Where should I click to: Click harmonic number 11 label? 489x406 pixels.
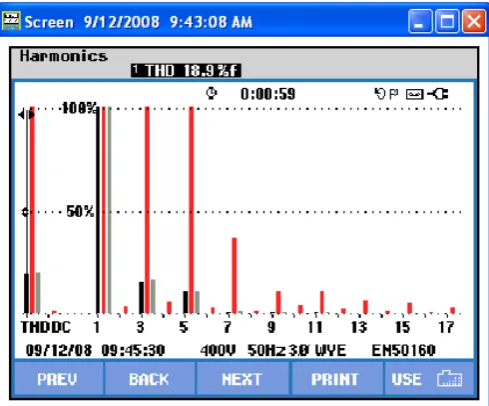pos(315,327)
